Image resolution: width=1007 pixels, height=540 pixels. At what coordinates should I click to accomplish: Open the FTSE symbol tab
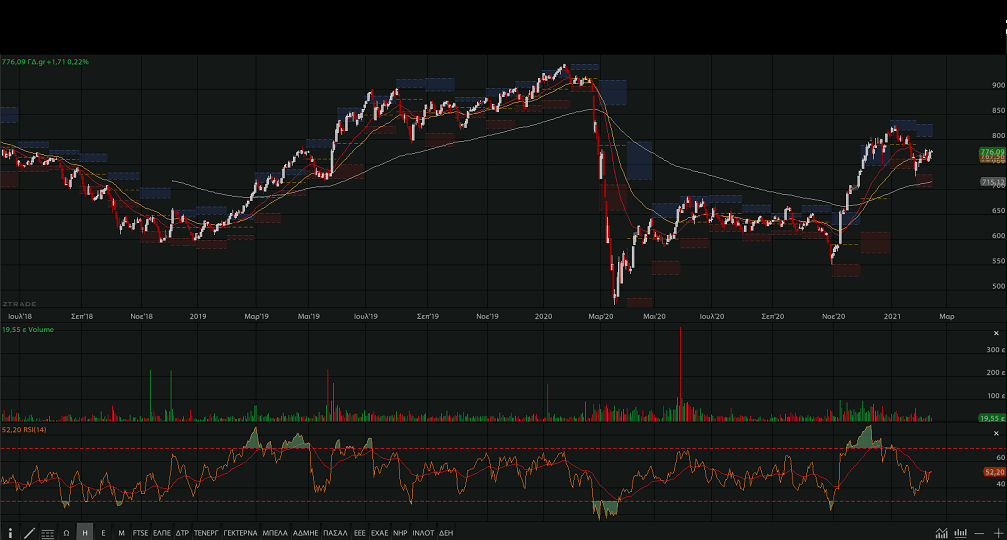[x=140, y=533]
